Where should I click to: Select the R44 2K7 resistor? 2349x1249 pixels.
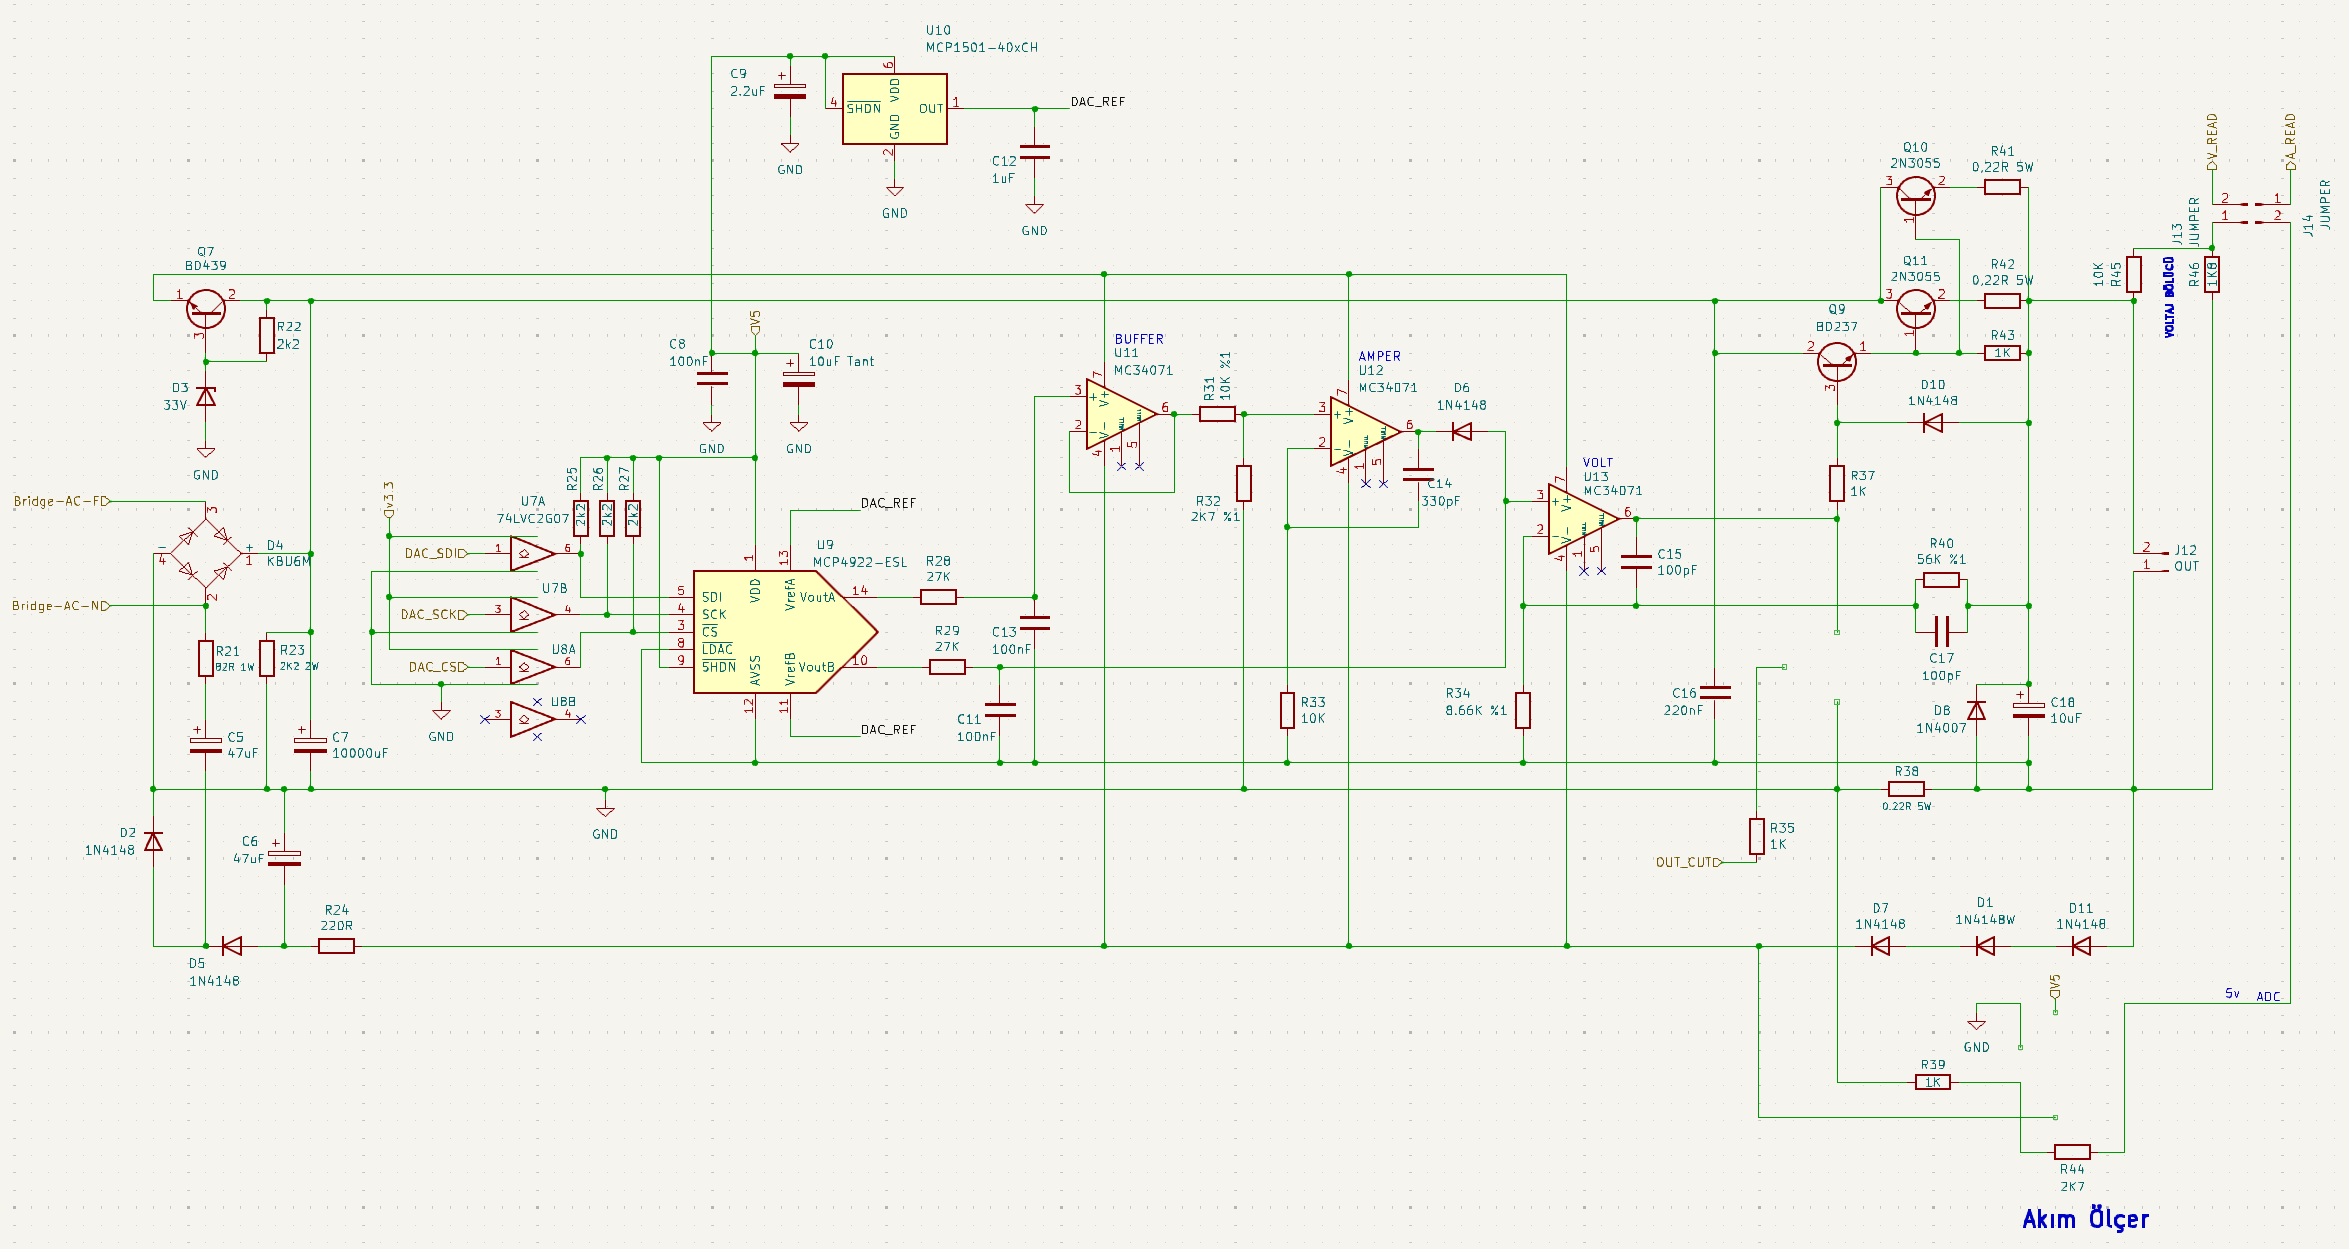2072,1151
